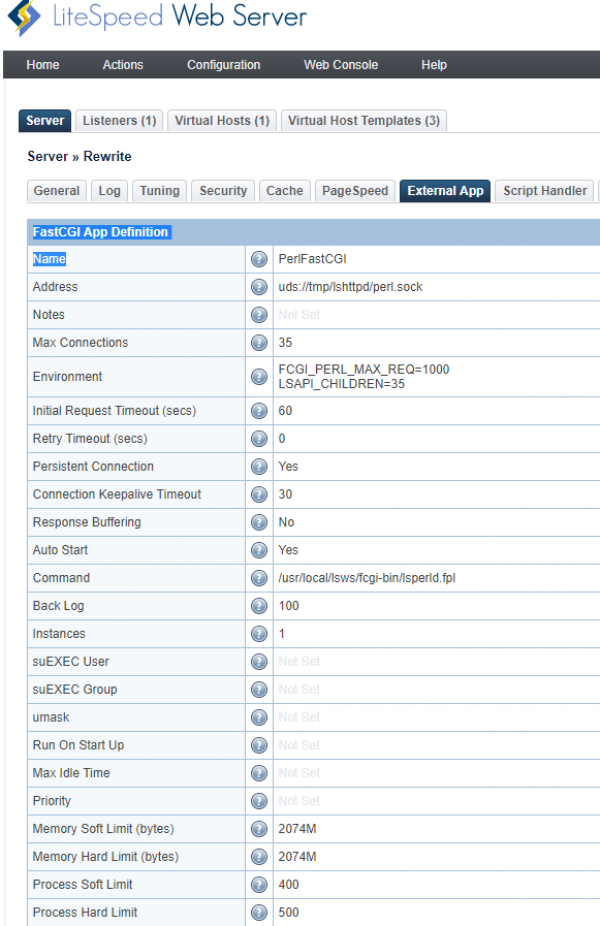Switch to Virtual Host Templates (3) tab
600x926 pixels.
[x=364, y=120]
